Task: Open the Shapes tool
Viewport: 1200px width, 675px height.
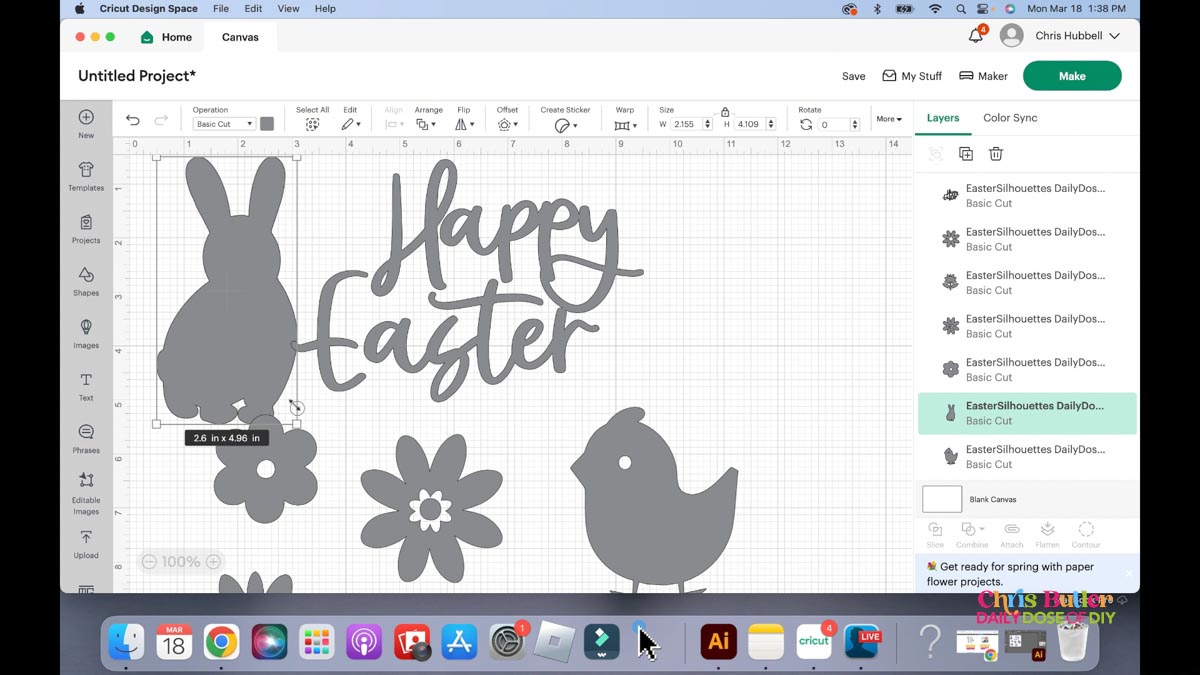Action: [x=86, y=282]
